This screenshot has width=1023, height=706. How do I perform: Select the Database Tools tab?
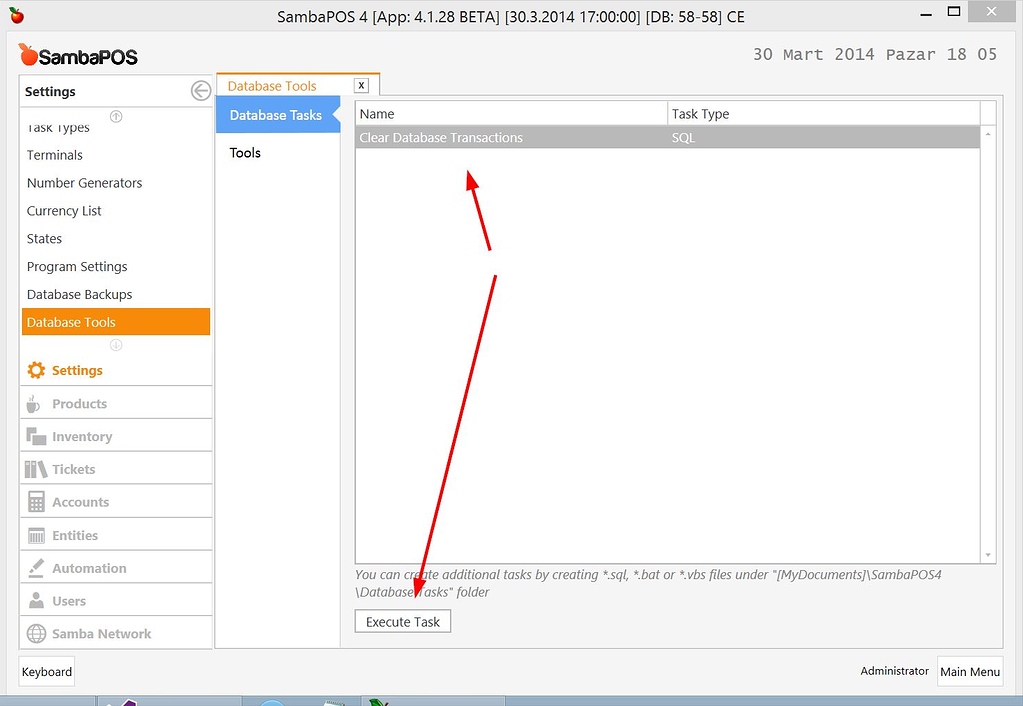[270, 85]
